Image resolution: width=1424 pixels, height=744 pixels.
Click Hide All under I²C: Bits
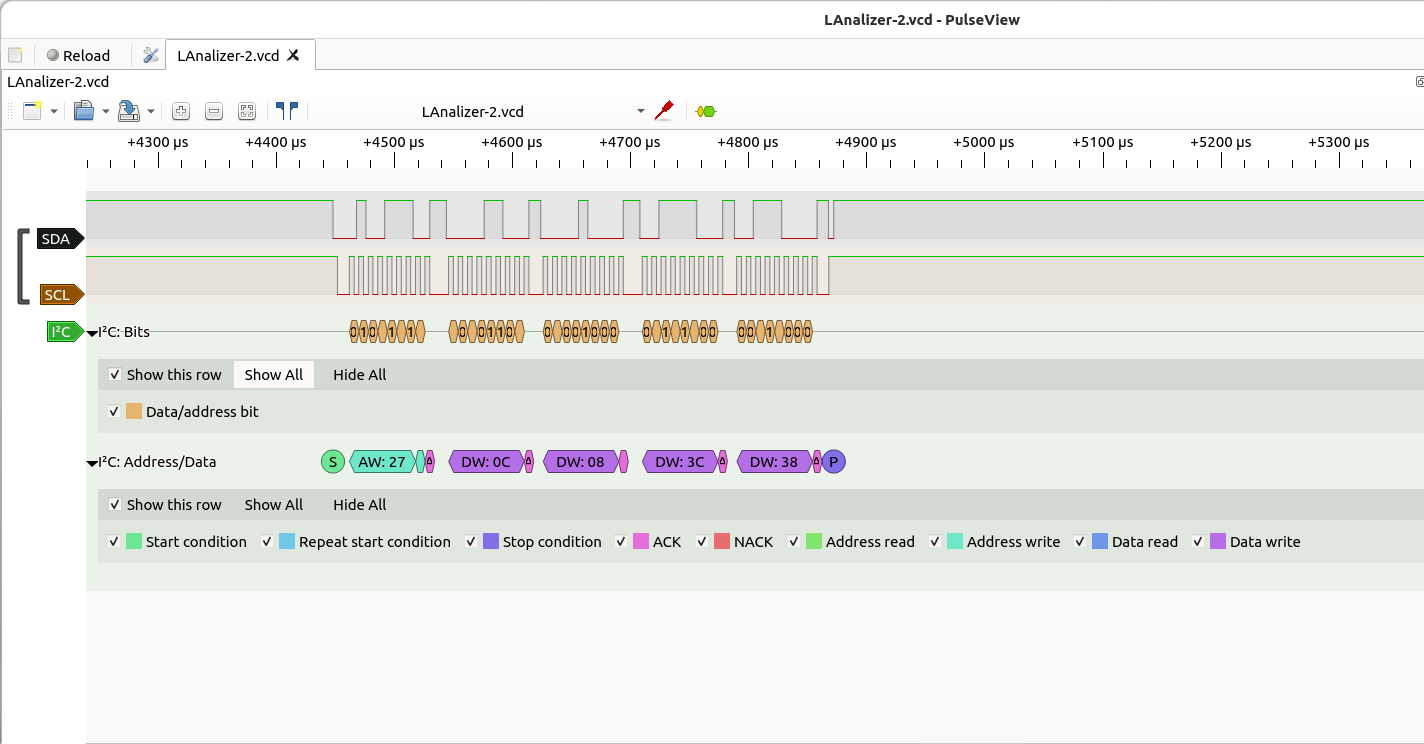pyautogui.click(x=360, y=375)
